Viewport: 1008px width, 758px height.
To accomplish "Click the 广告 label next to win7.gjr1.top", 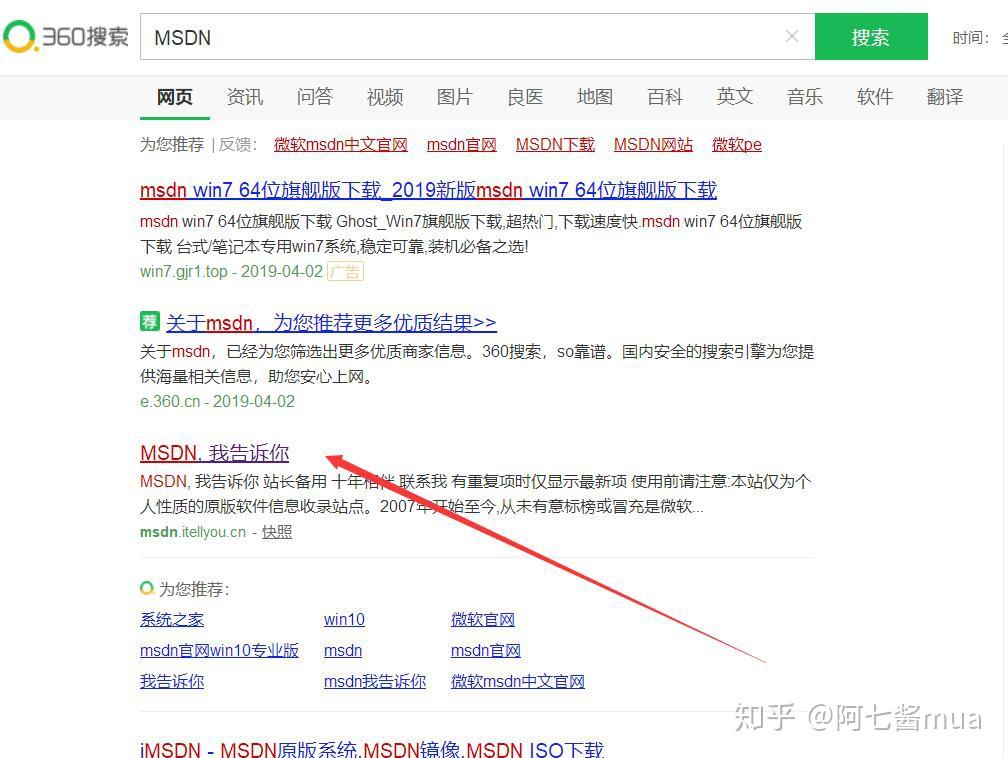I will click(344, 271).
